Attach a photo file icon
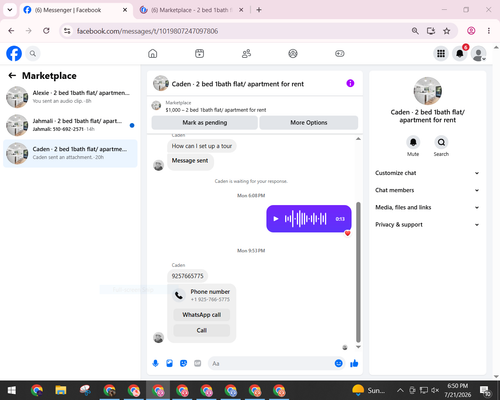 coord(169,363)
